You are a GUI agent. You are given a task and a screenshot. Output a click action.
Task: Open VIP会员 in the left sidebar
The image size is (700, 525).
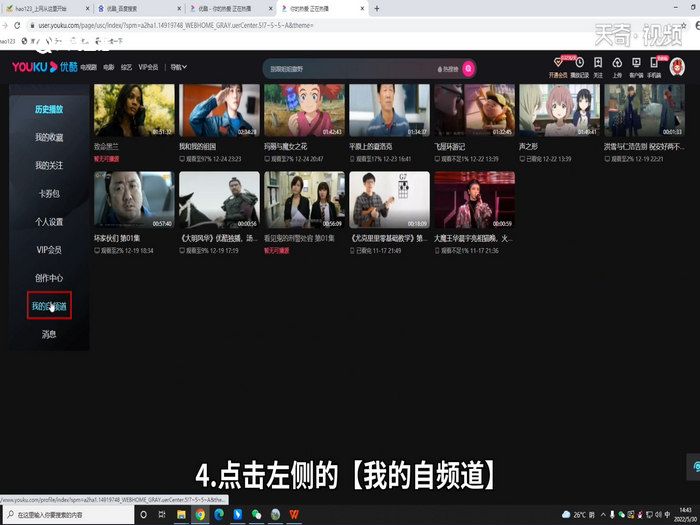[x=49, y=250]
